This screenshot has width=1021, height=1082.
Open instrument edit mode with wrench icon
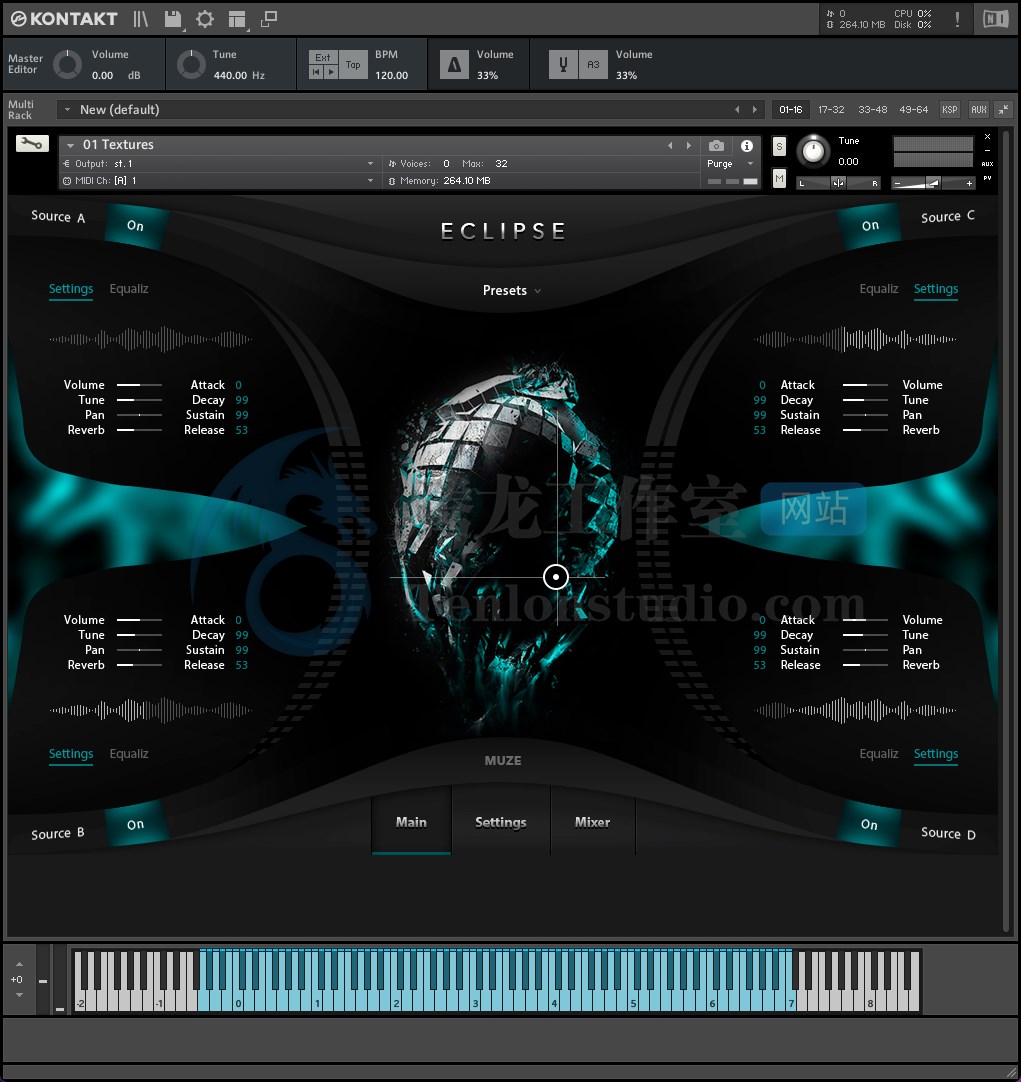click(32, 144)
